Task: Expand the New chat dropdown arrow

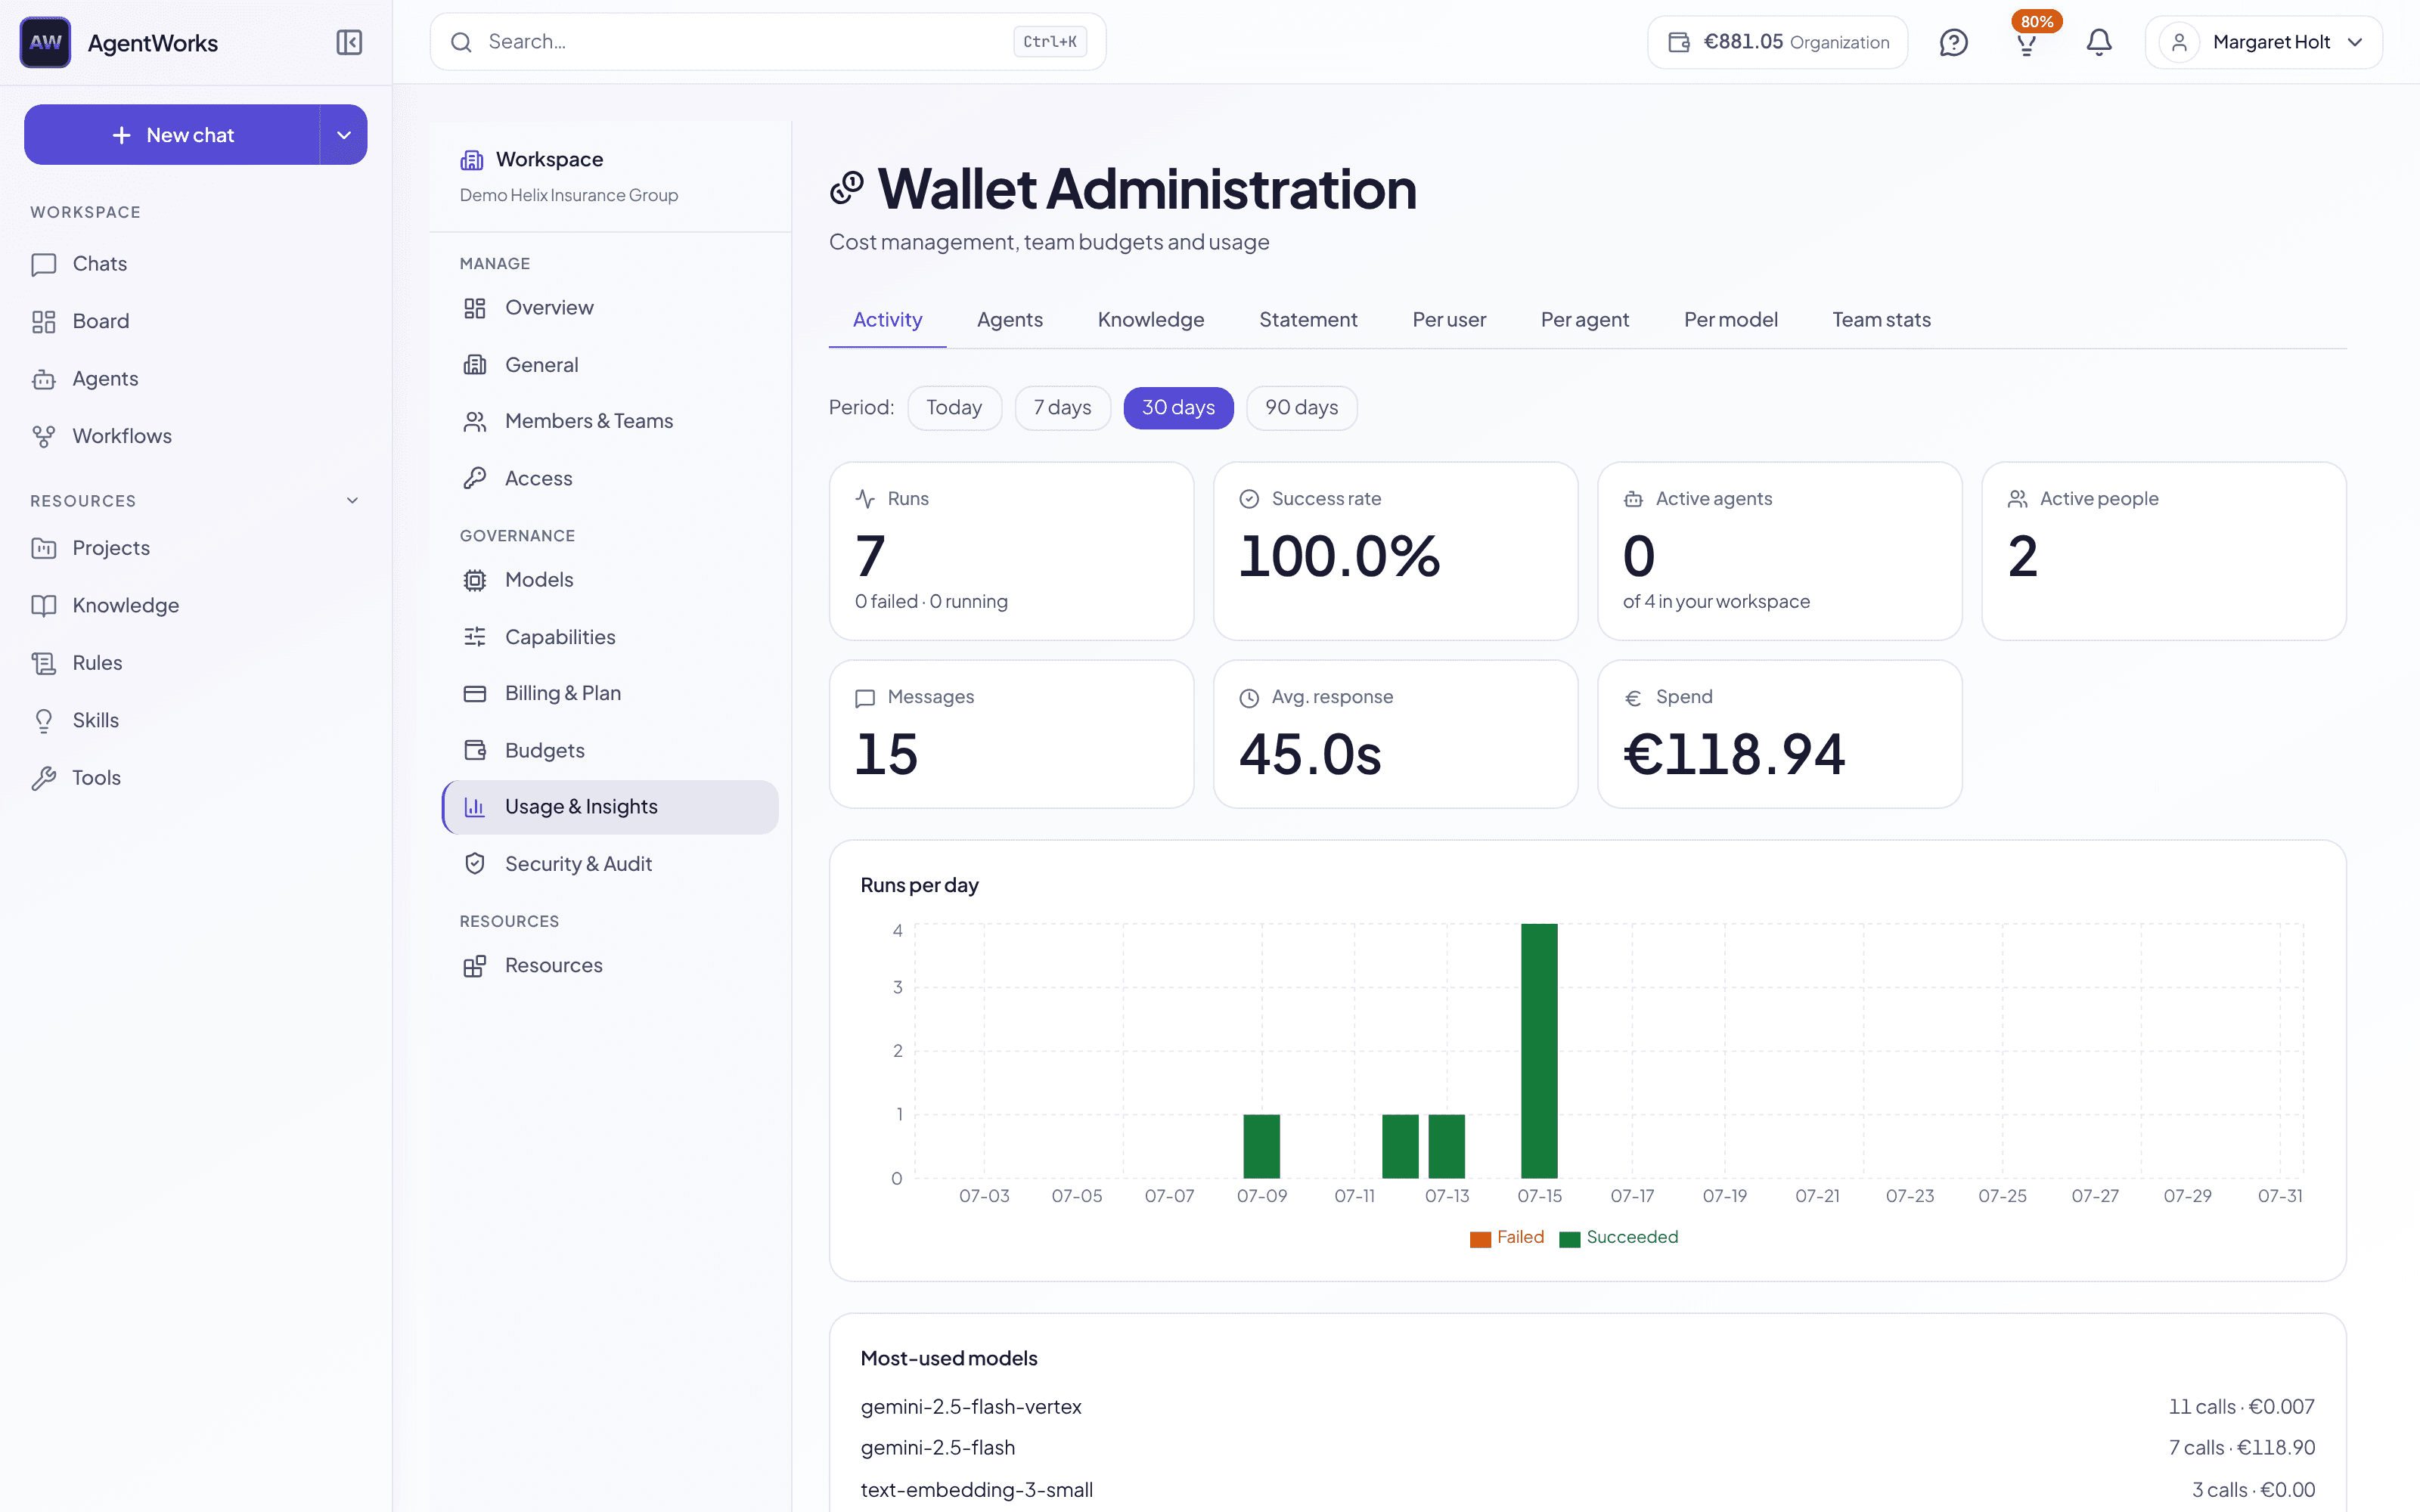Action: [x=344, y=135]
